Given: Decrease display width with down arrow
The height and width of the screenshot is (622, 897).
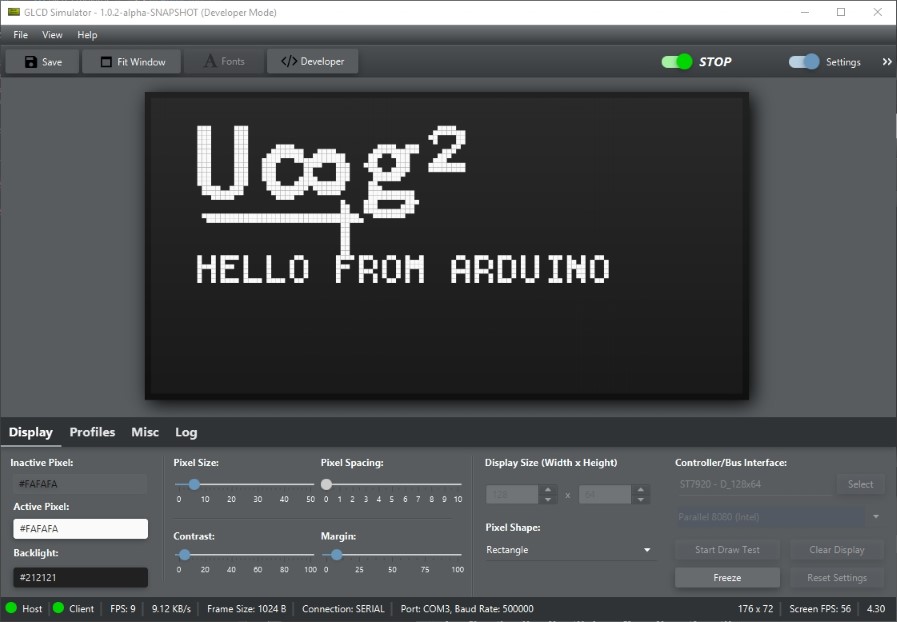Looking at the screenshot, I should pyautogui.click(x=548, y=500).
